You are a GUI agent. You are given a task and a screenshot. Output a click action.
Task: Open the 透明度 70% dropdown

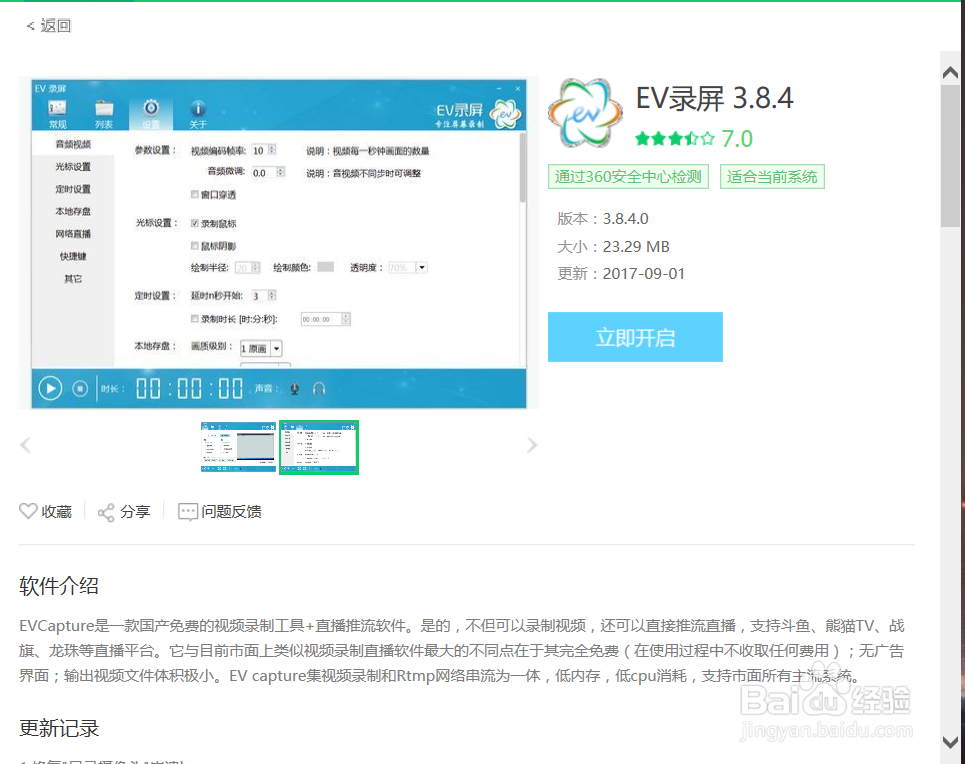(x=421, y=267)
